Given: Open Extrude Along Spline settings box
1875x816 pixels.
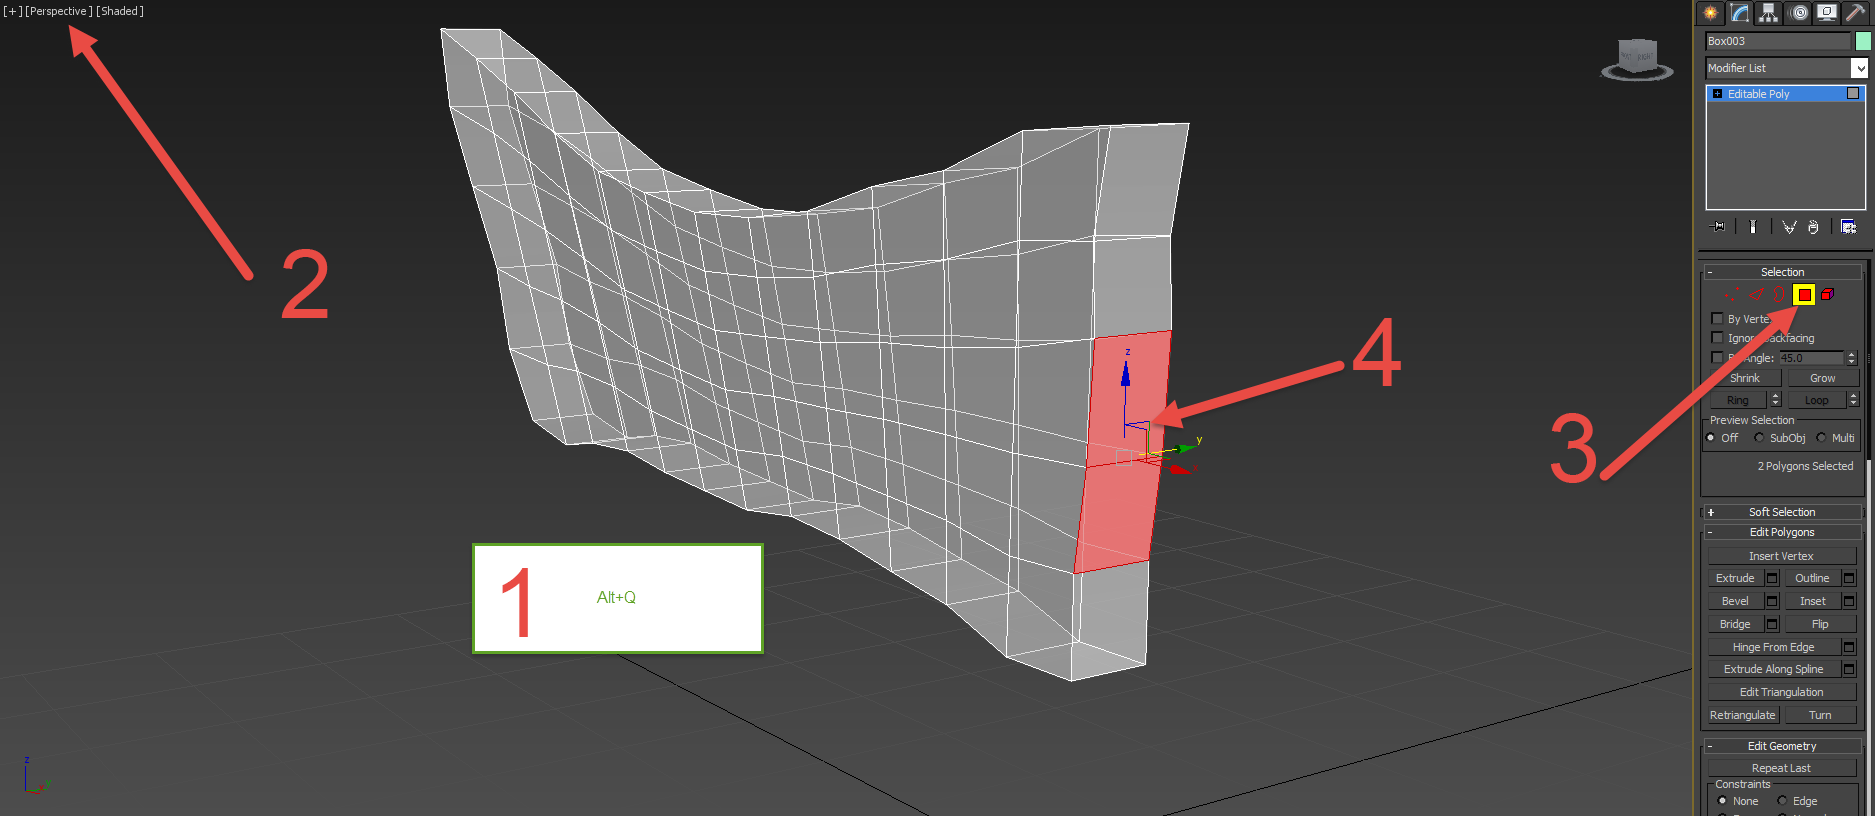Looking at the screenshot, I should point(1849,669).
